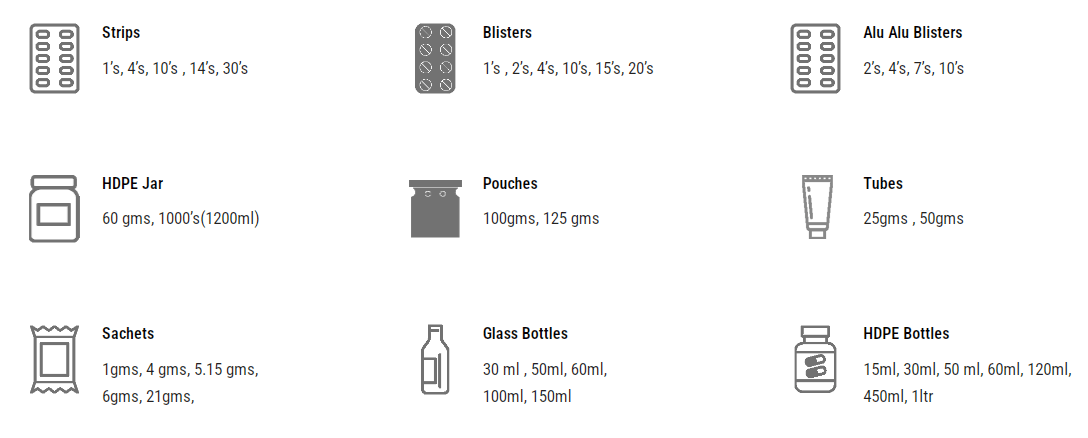The image size is (1088, 438).
Task: Click the Blisters pill pack icon
Action: 435,59
